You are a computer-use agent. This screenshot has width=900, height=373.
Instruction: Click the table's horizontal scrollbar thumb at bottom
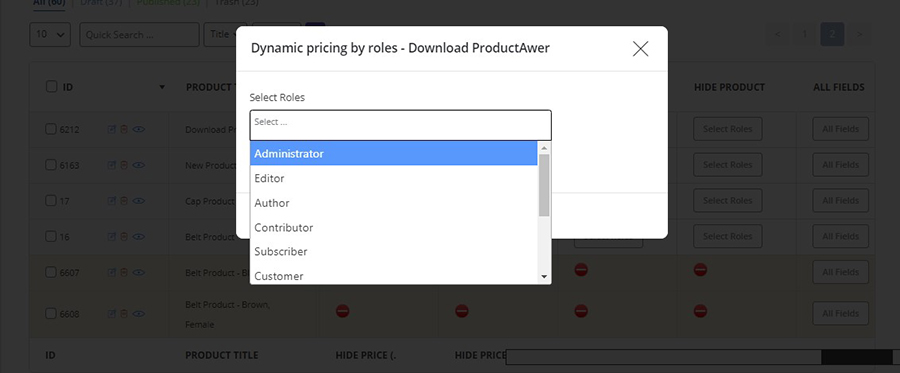856,357
